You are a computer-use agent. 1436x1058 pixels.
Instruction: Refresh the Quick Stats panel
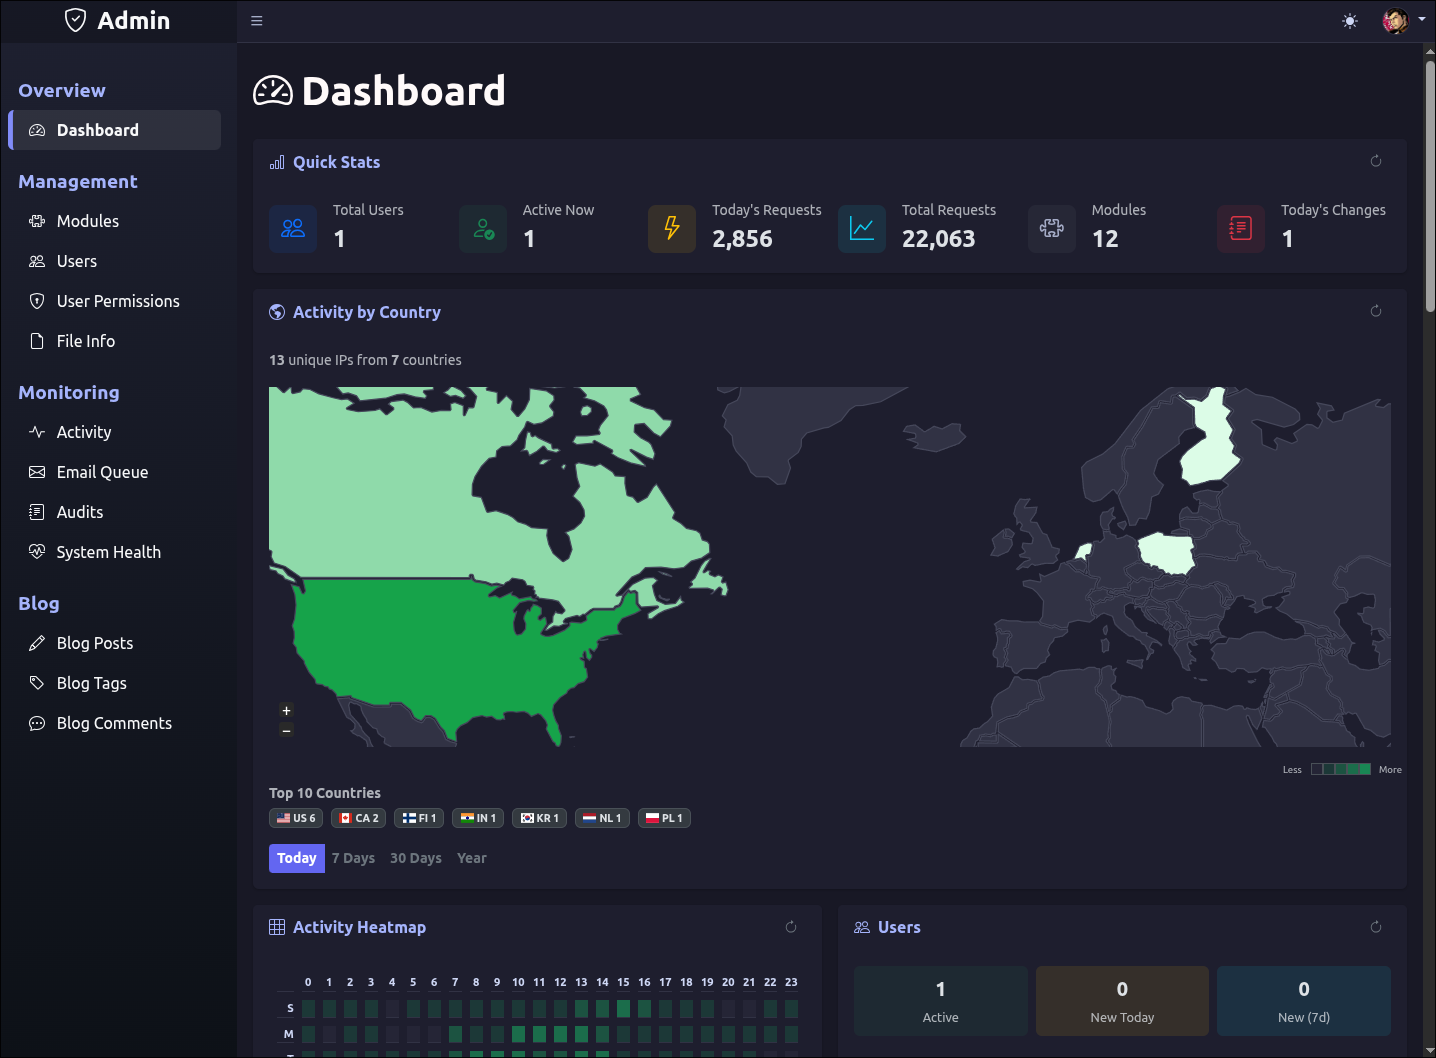1376,161
